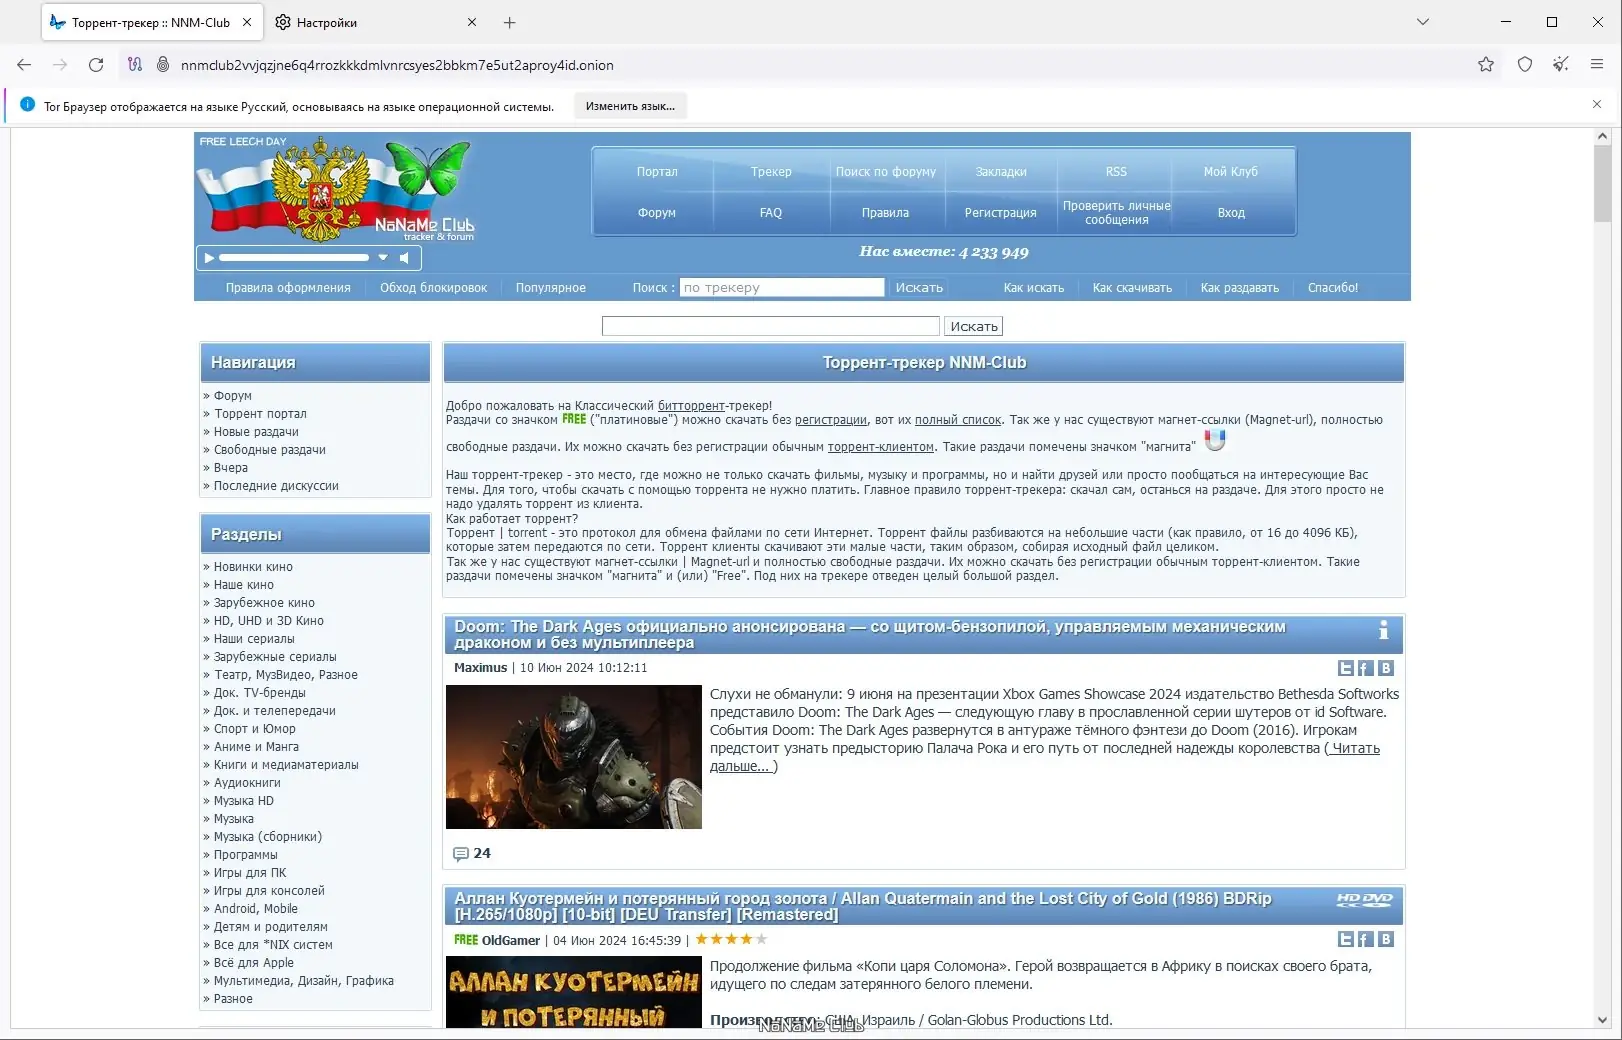Image resolution: width=1622 pixels, height=1040 pixels.
Task: Share Allan Quatermain post on Twitter
Action: (1346, 939)
